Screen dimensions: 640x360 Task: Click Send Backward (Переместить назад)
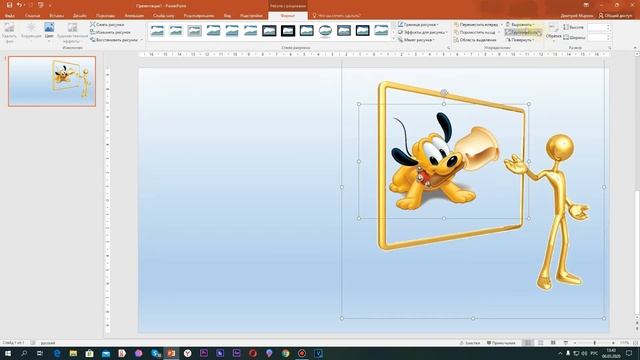coord(474,32)
